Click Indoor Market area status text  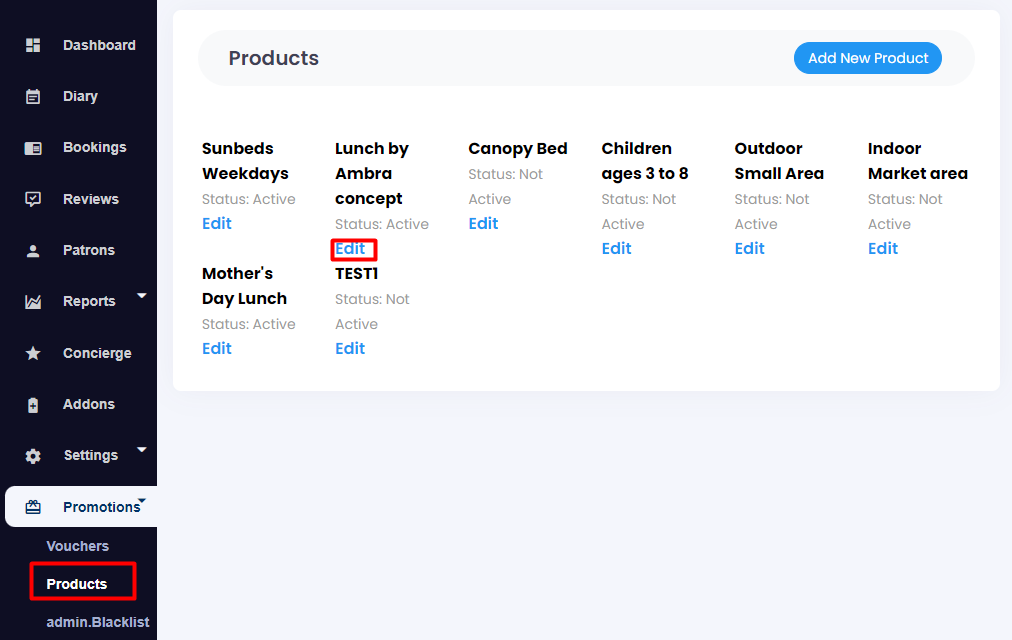tap(905, 212)
